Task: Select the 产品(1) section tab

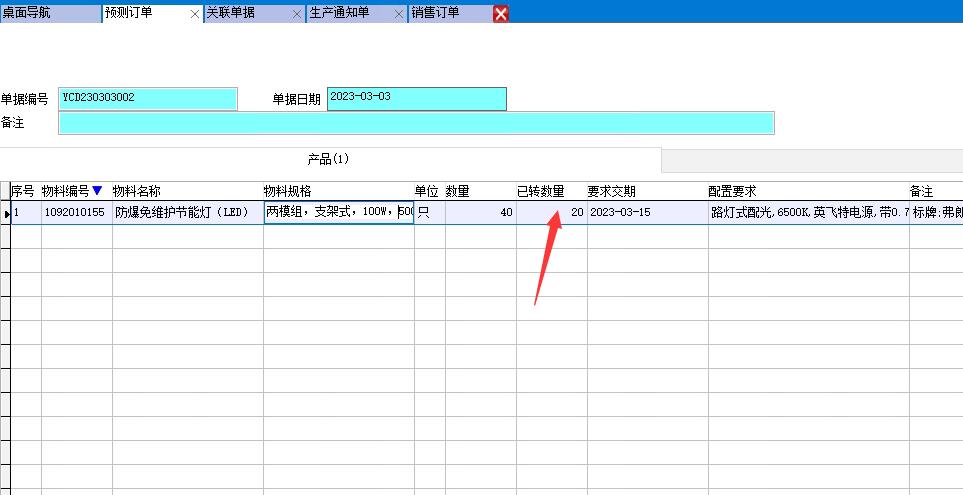Action: click(328, 160)
